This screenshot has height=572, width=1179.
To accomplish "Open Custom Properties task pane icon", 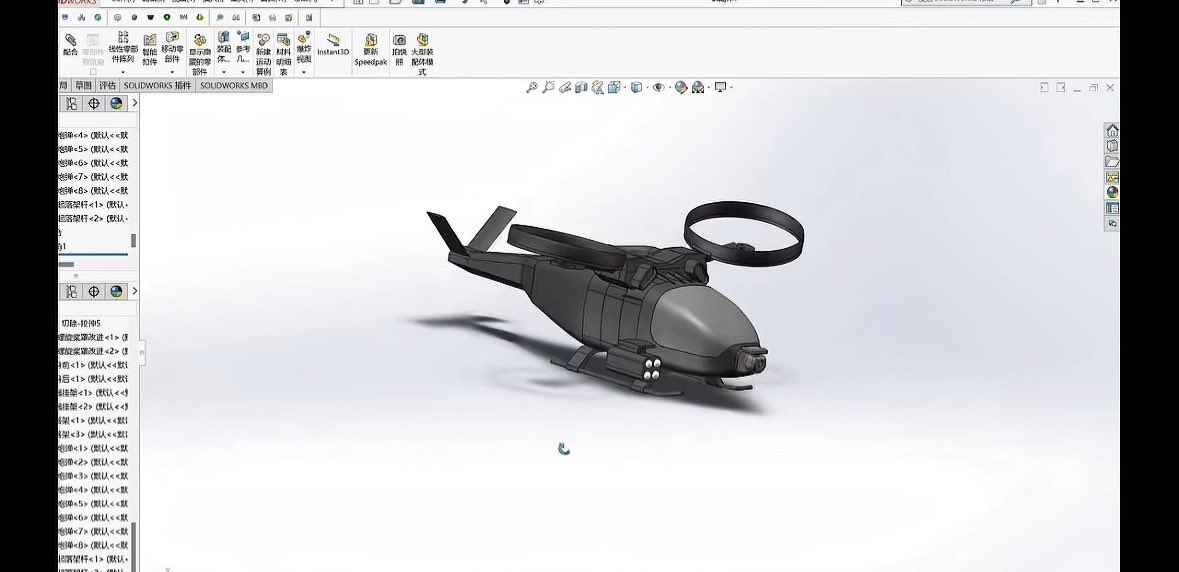I will click(1112, 208).
